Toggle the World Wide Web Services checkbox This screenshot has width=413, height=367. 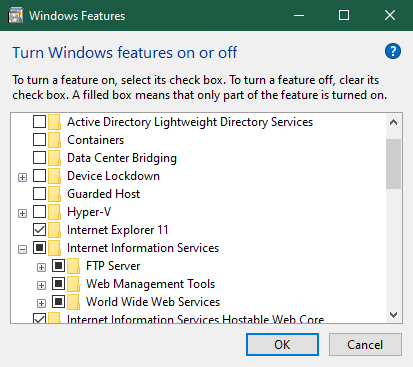tap(58, 302)
